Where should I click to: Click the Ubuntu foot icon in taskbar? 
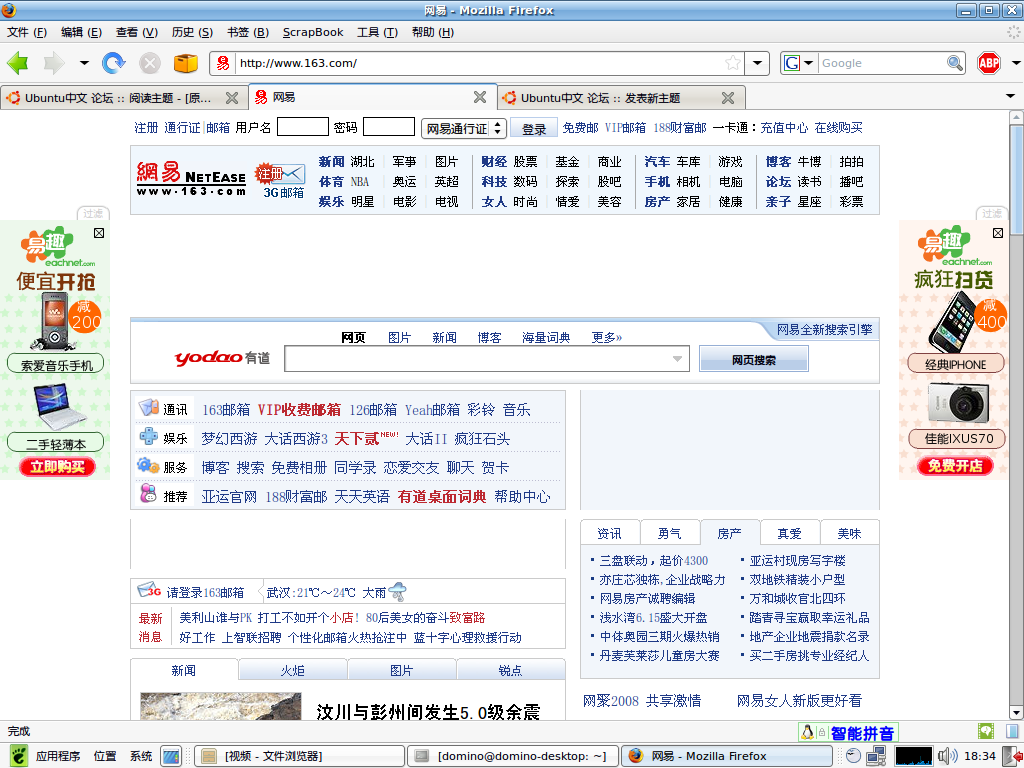[x=18, y=756]
